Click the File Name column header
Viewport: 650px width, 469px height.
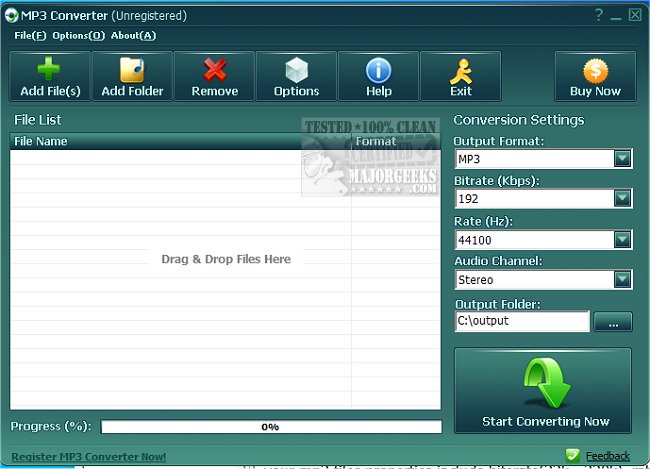(181, 141)
